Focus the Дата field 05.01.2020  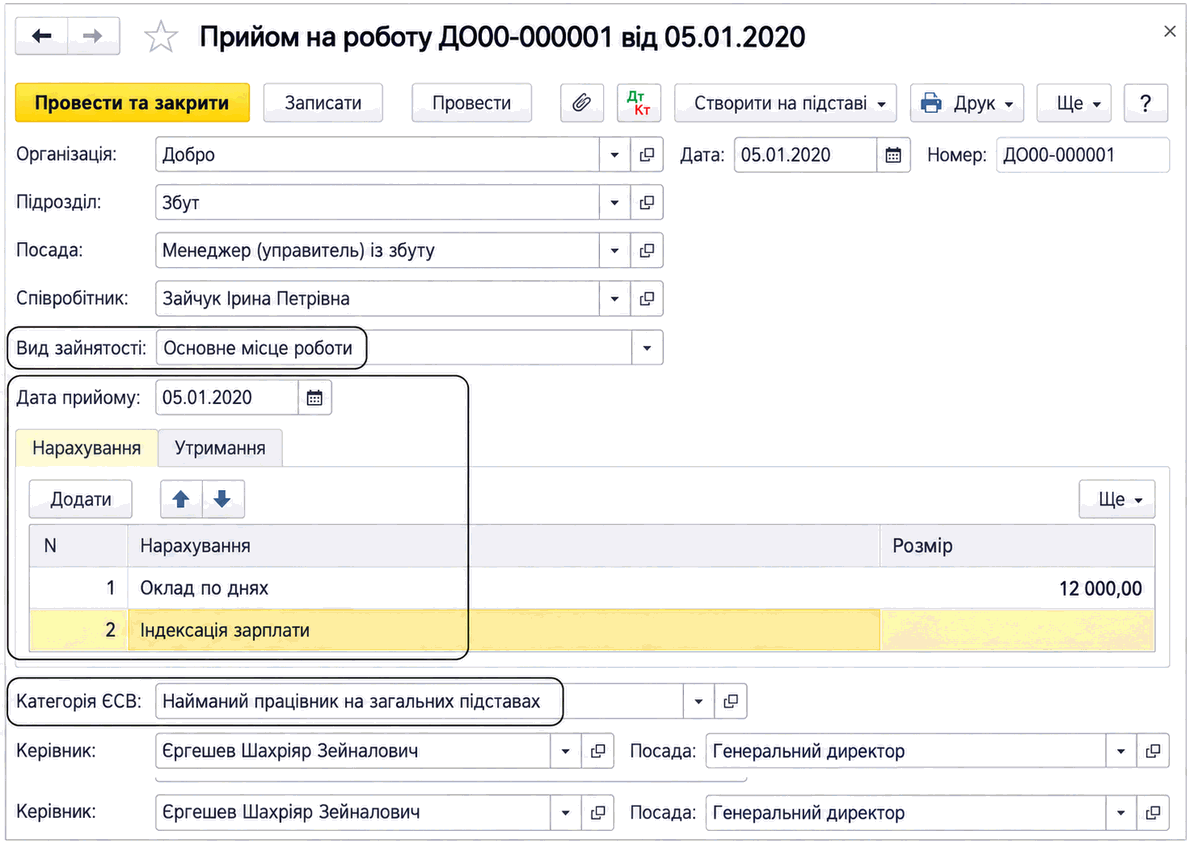[805, 155]
